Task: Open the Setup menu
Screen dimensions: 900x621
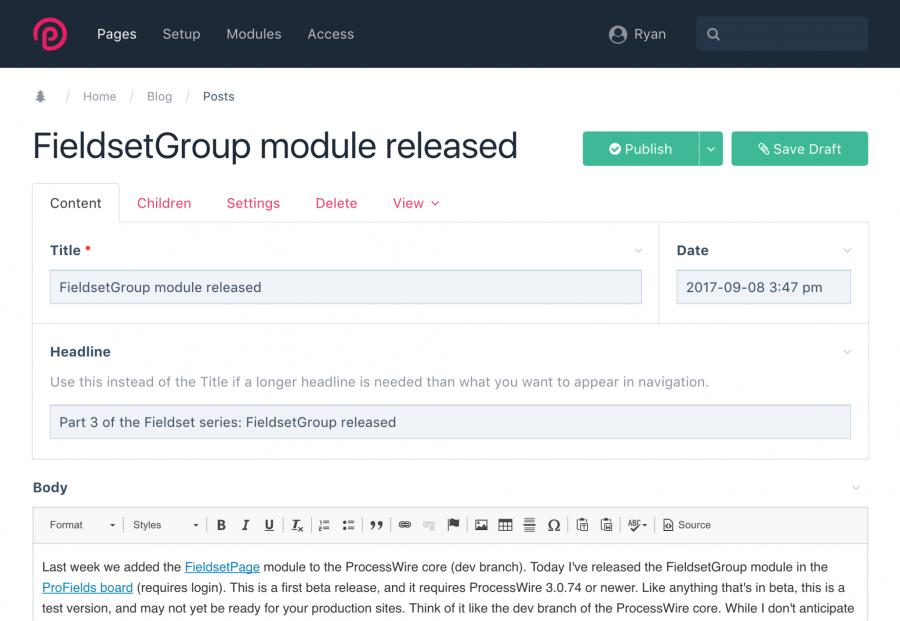Action: [181, 34]
